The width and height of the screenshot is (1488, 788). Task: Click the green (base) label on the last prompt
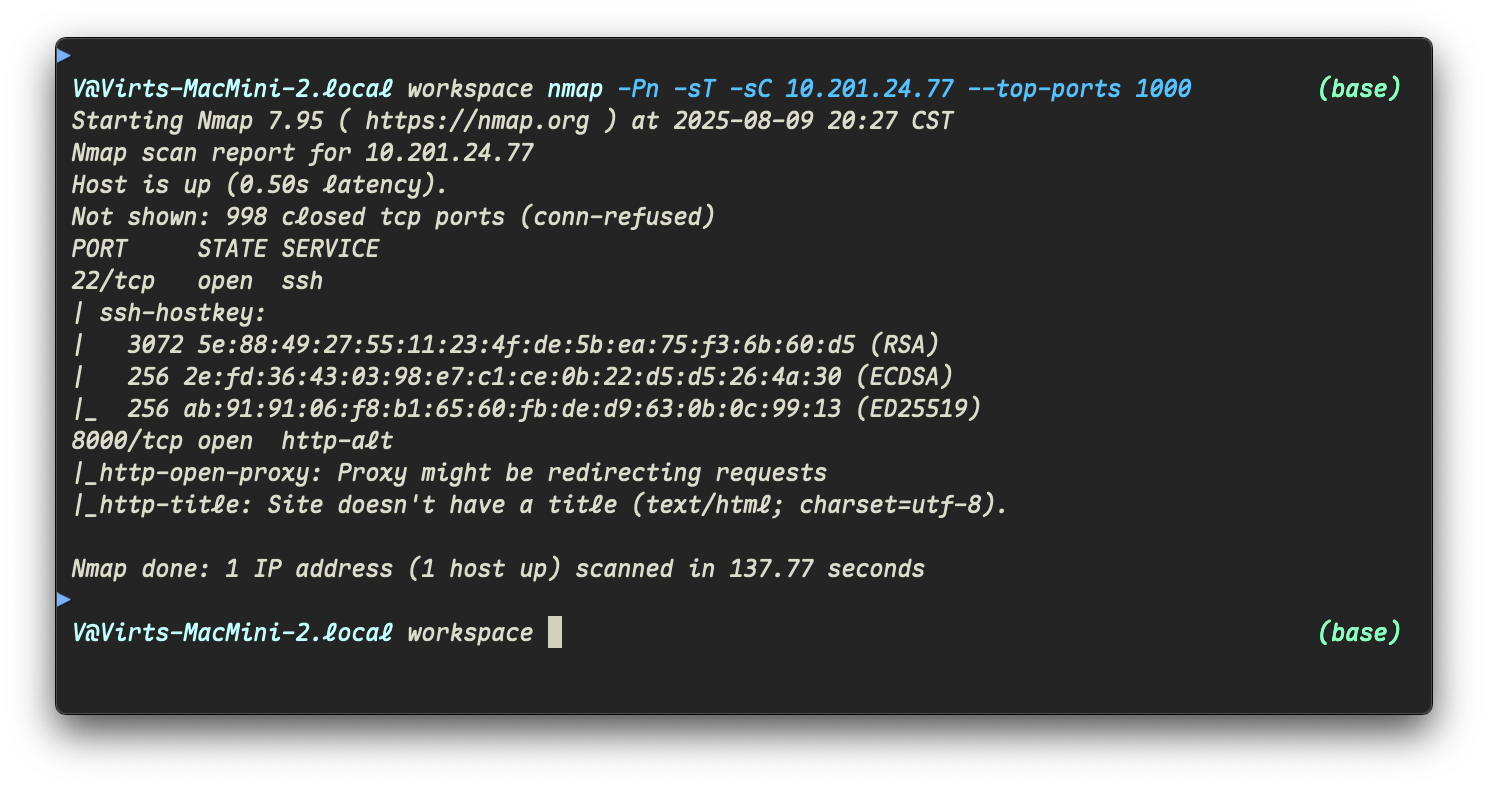[x=1359, y=633]
